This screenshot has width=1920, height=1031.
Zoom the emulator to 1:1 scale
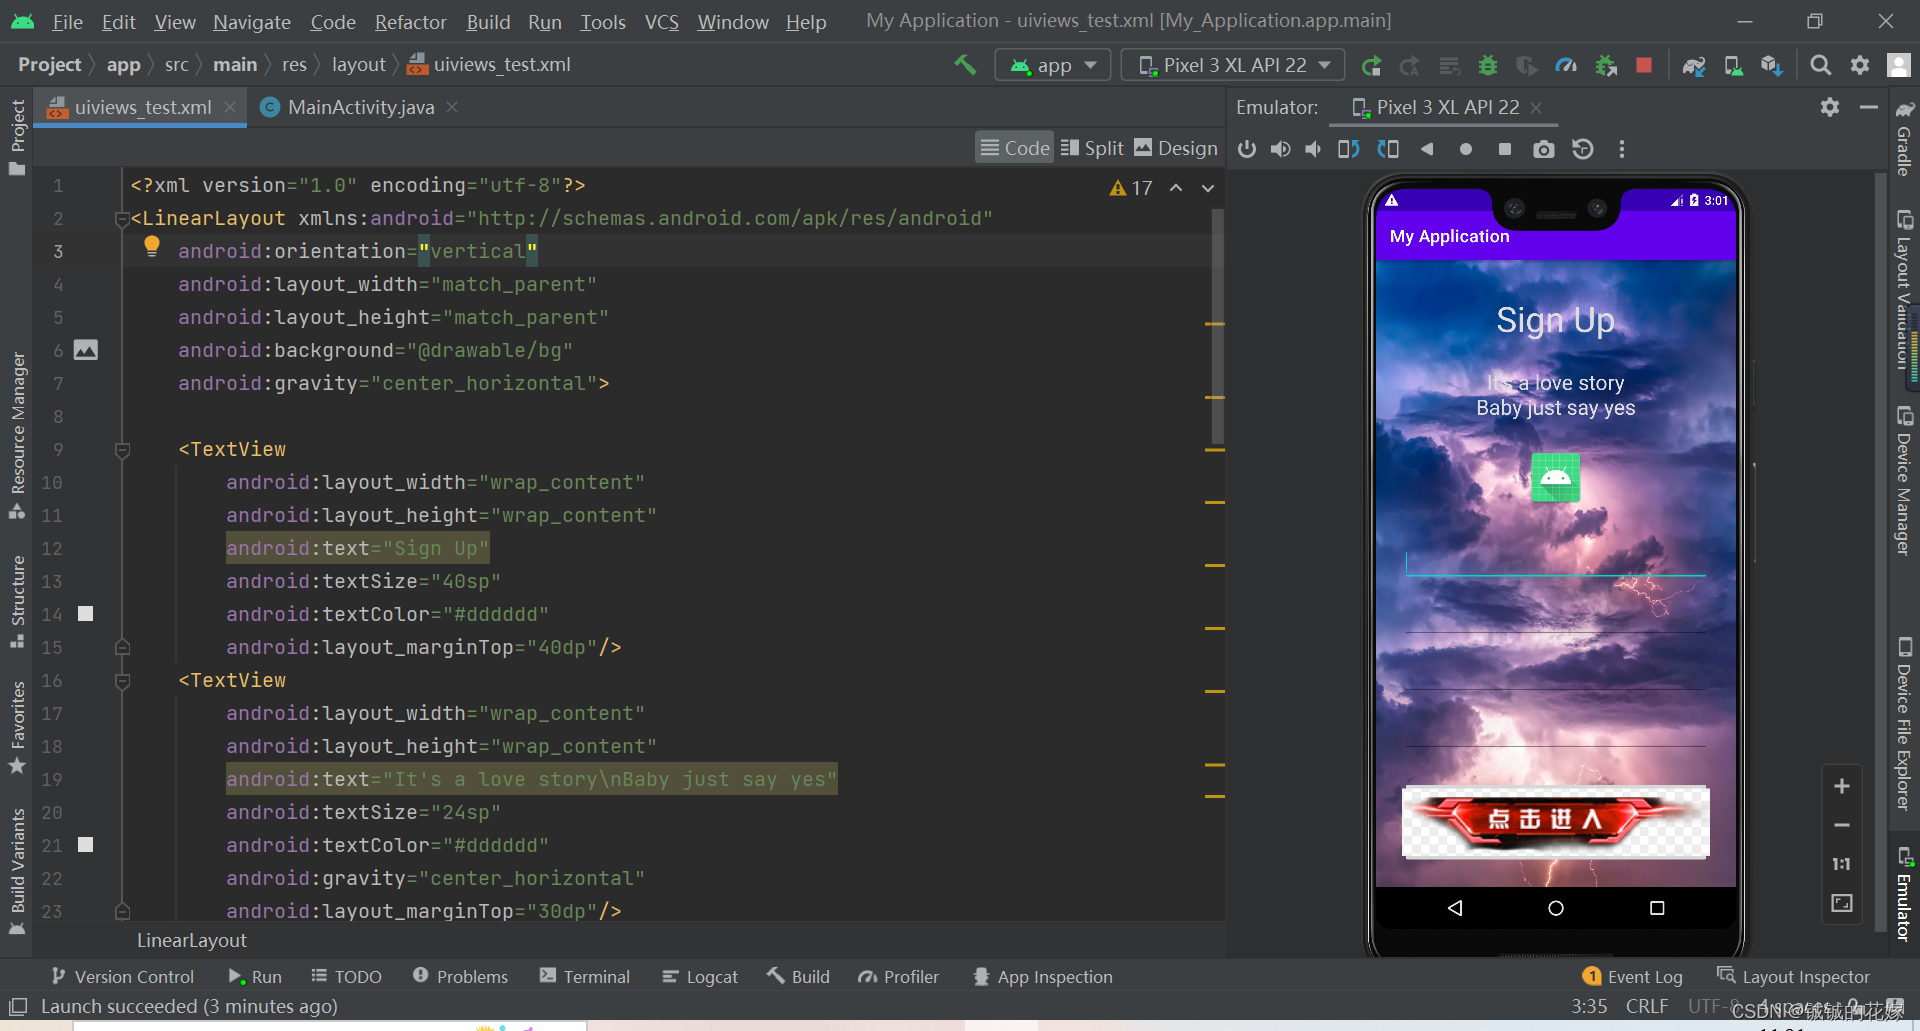coord(1840,864)
